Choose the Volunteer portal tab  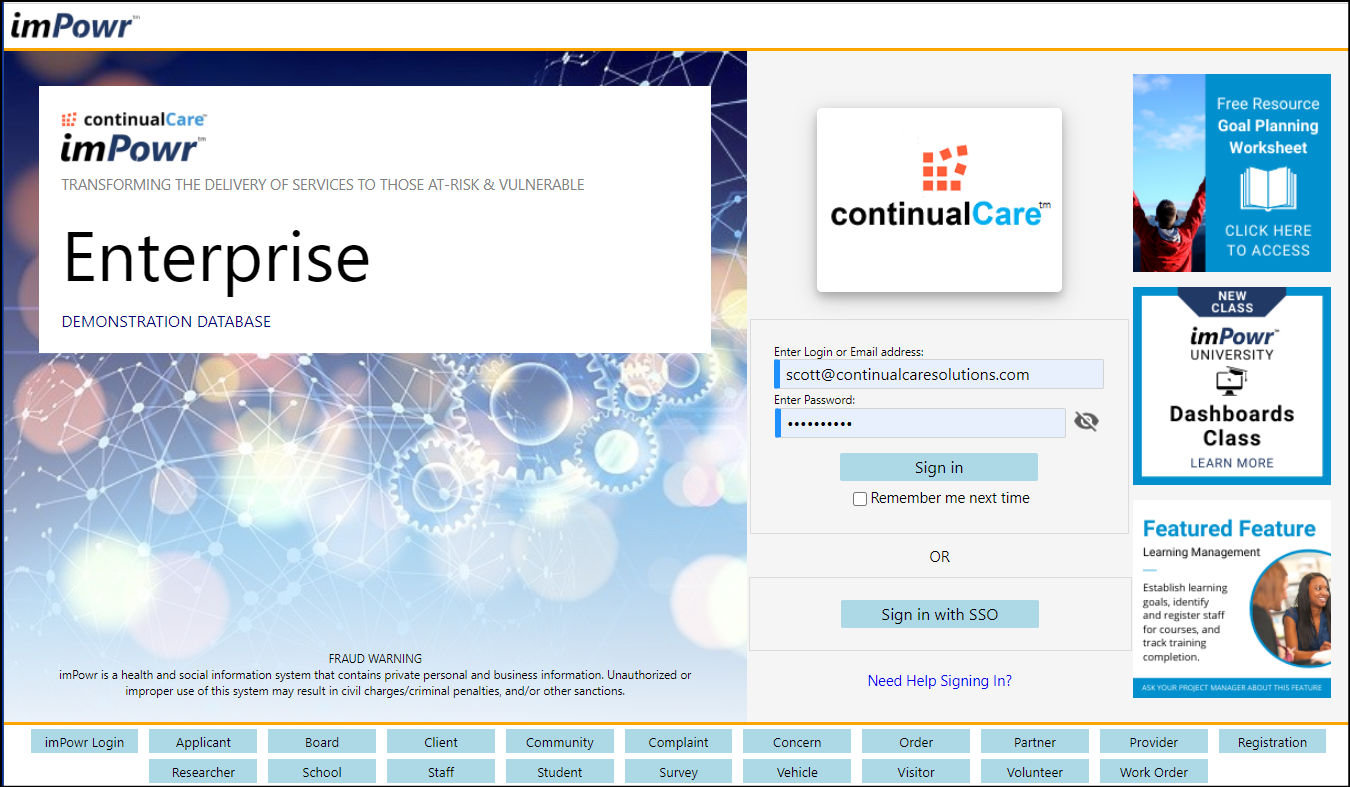click(1035, 772)
